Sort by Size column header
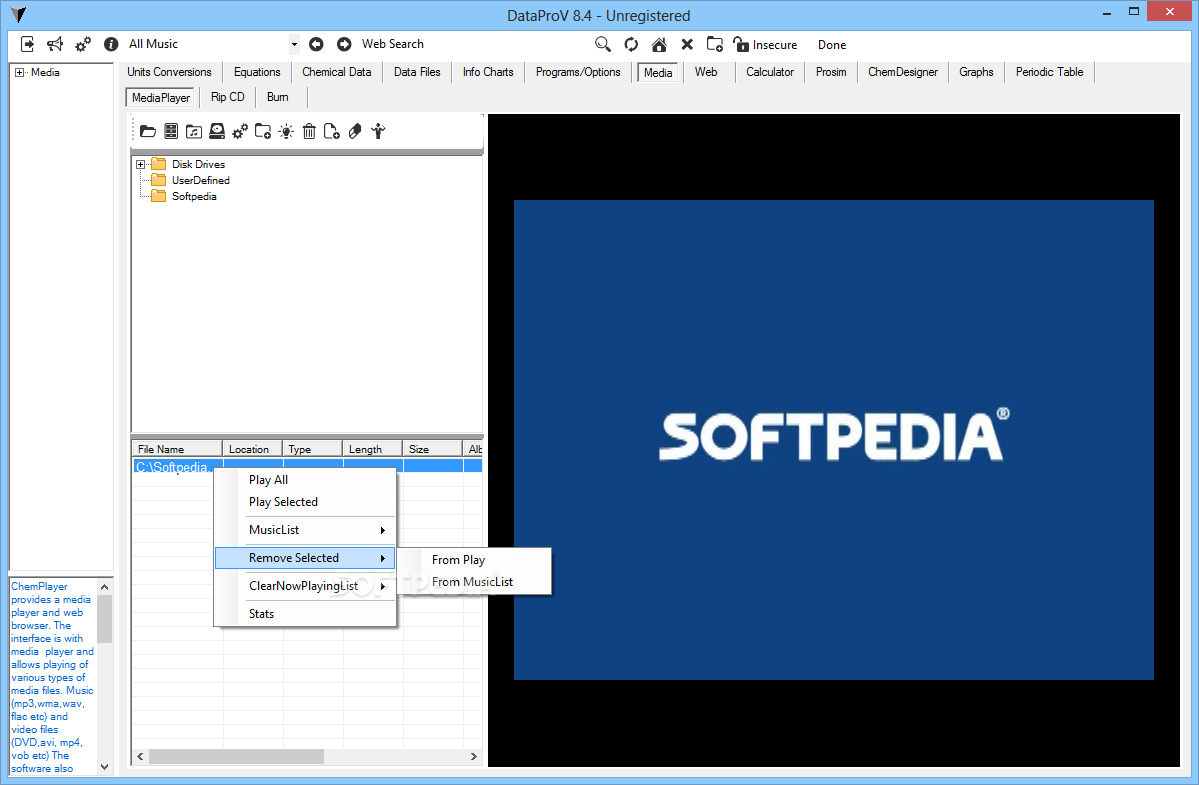1199x785 pixels. [x=433, y=449]
